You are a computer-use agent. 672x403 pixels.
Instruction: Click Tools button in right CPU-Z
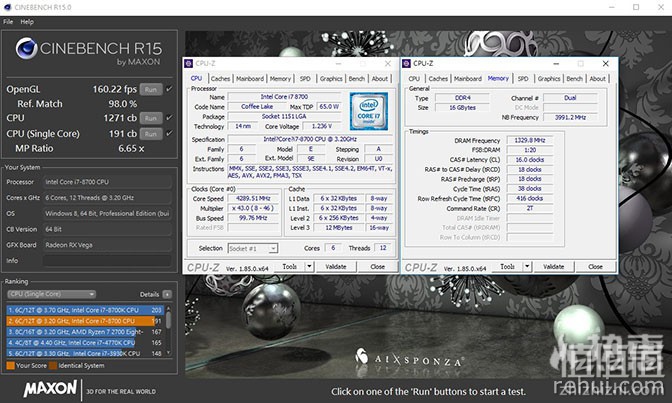point(507,267)
